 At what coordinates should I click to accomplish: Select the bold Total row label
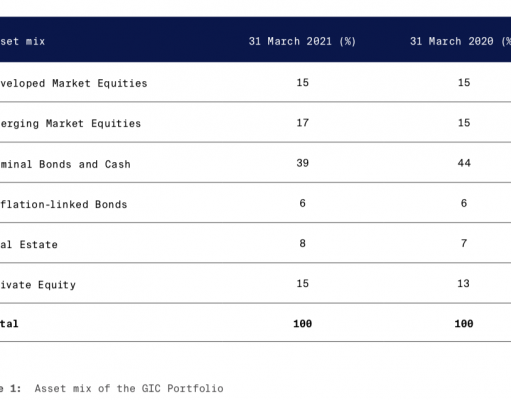(x=9, y=323)
